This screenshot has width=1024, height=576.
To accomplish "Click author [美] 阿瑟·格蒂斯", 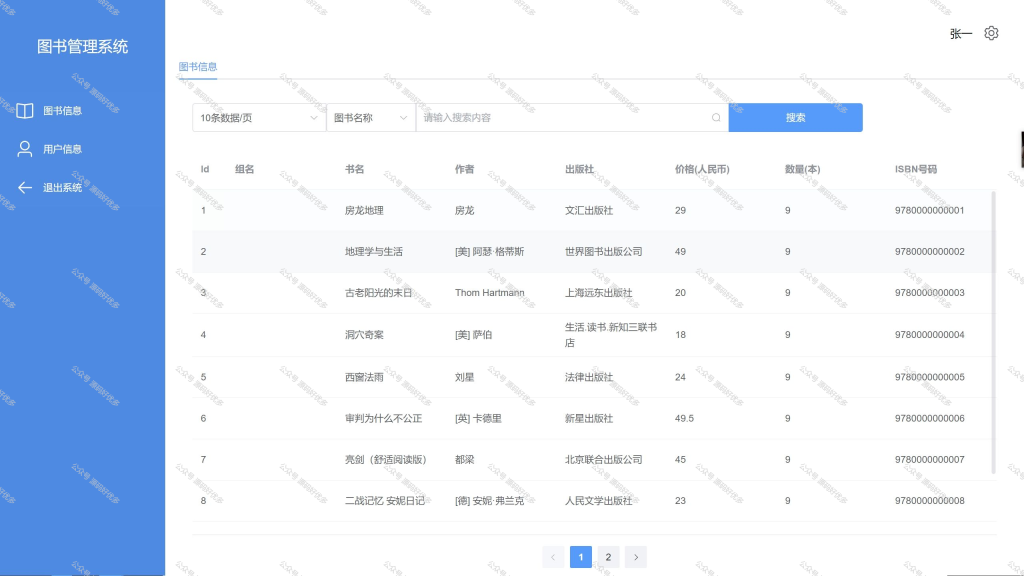I will point(489,251).
